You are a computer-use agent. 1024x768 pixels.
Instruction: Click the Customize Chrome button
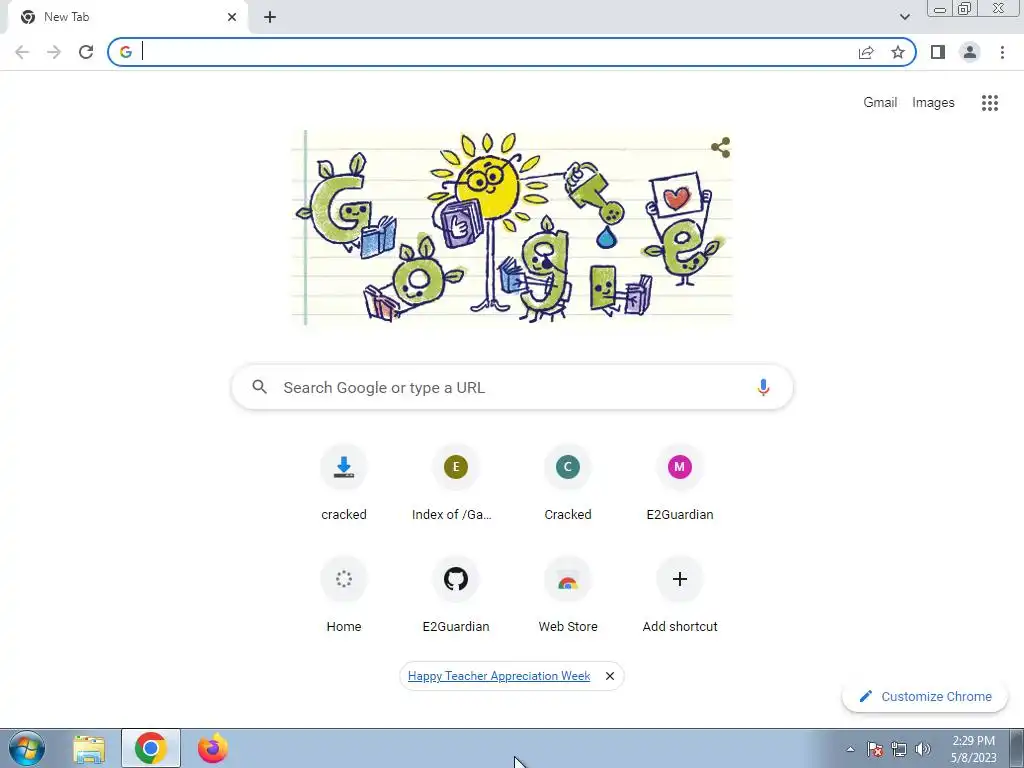pos(925,696)
